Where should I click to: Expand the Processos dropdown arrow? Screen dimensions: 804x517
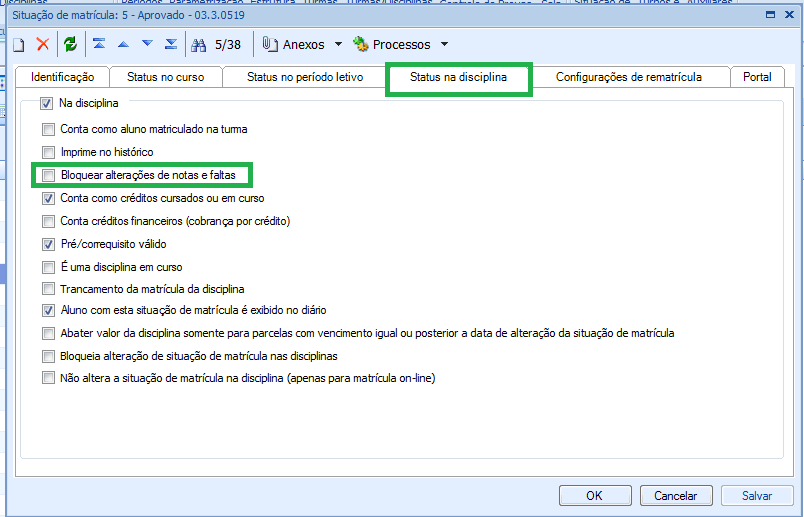(x=444, y=45)
